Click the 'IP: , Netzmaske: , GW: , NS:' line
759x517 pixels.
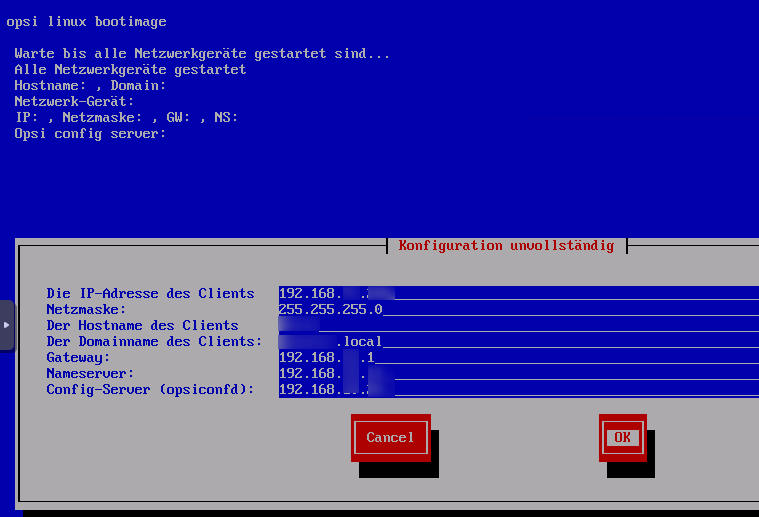point(126,117)
